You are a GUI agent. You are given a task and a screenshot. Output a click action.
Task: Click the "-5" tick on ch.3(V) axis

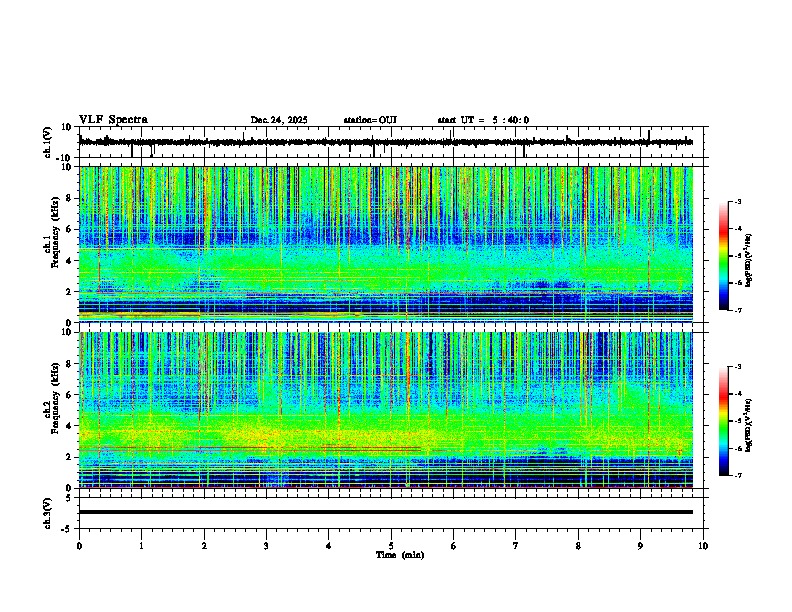68,529
